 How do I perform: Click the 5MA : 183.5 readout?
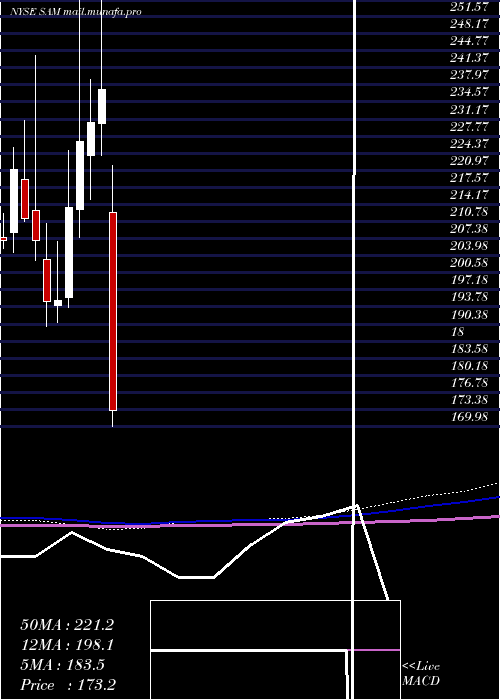(63, 665)
